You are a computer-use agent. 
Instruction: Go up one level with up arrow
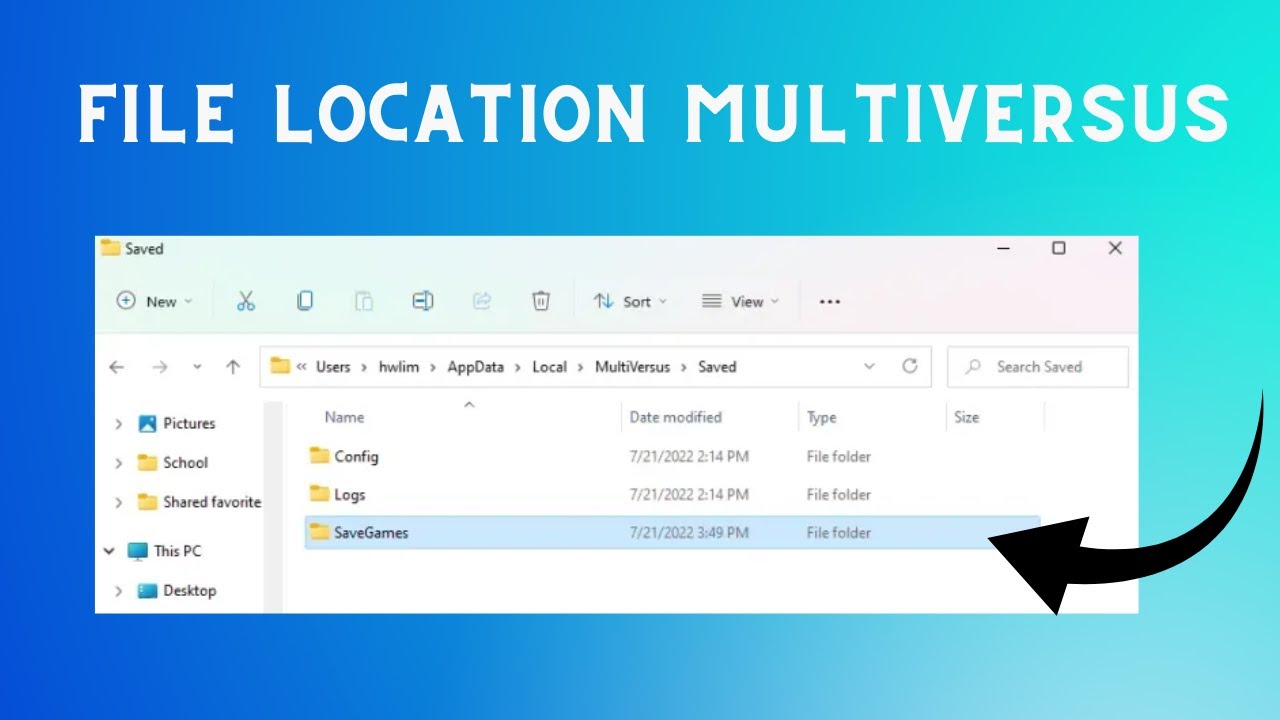[233, 367]
